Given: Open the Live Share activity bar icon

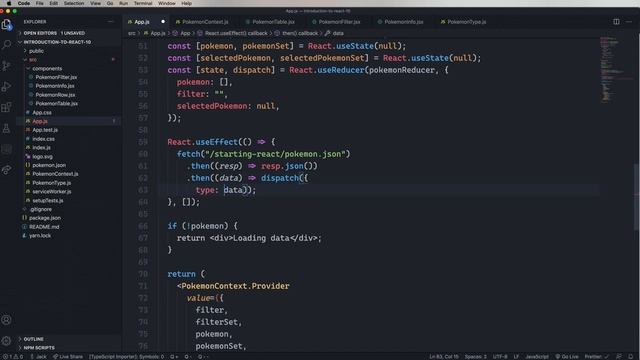Looking at the screenshot, I should [x=6, y=170].
